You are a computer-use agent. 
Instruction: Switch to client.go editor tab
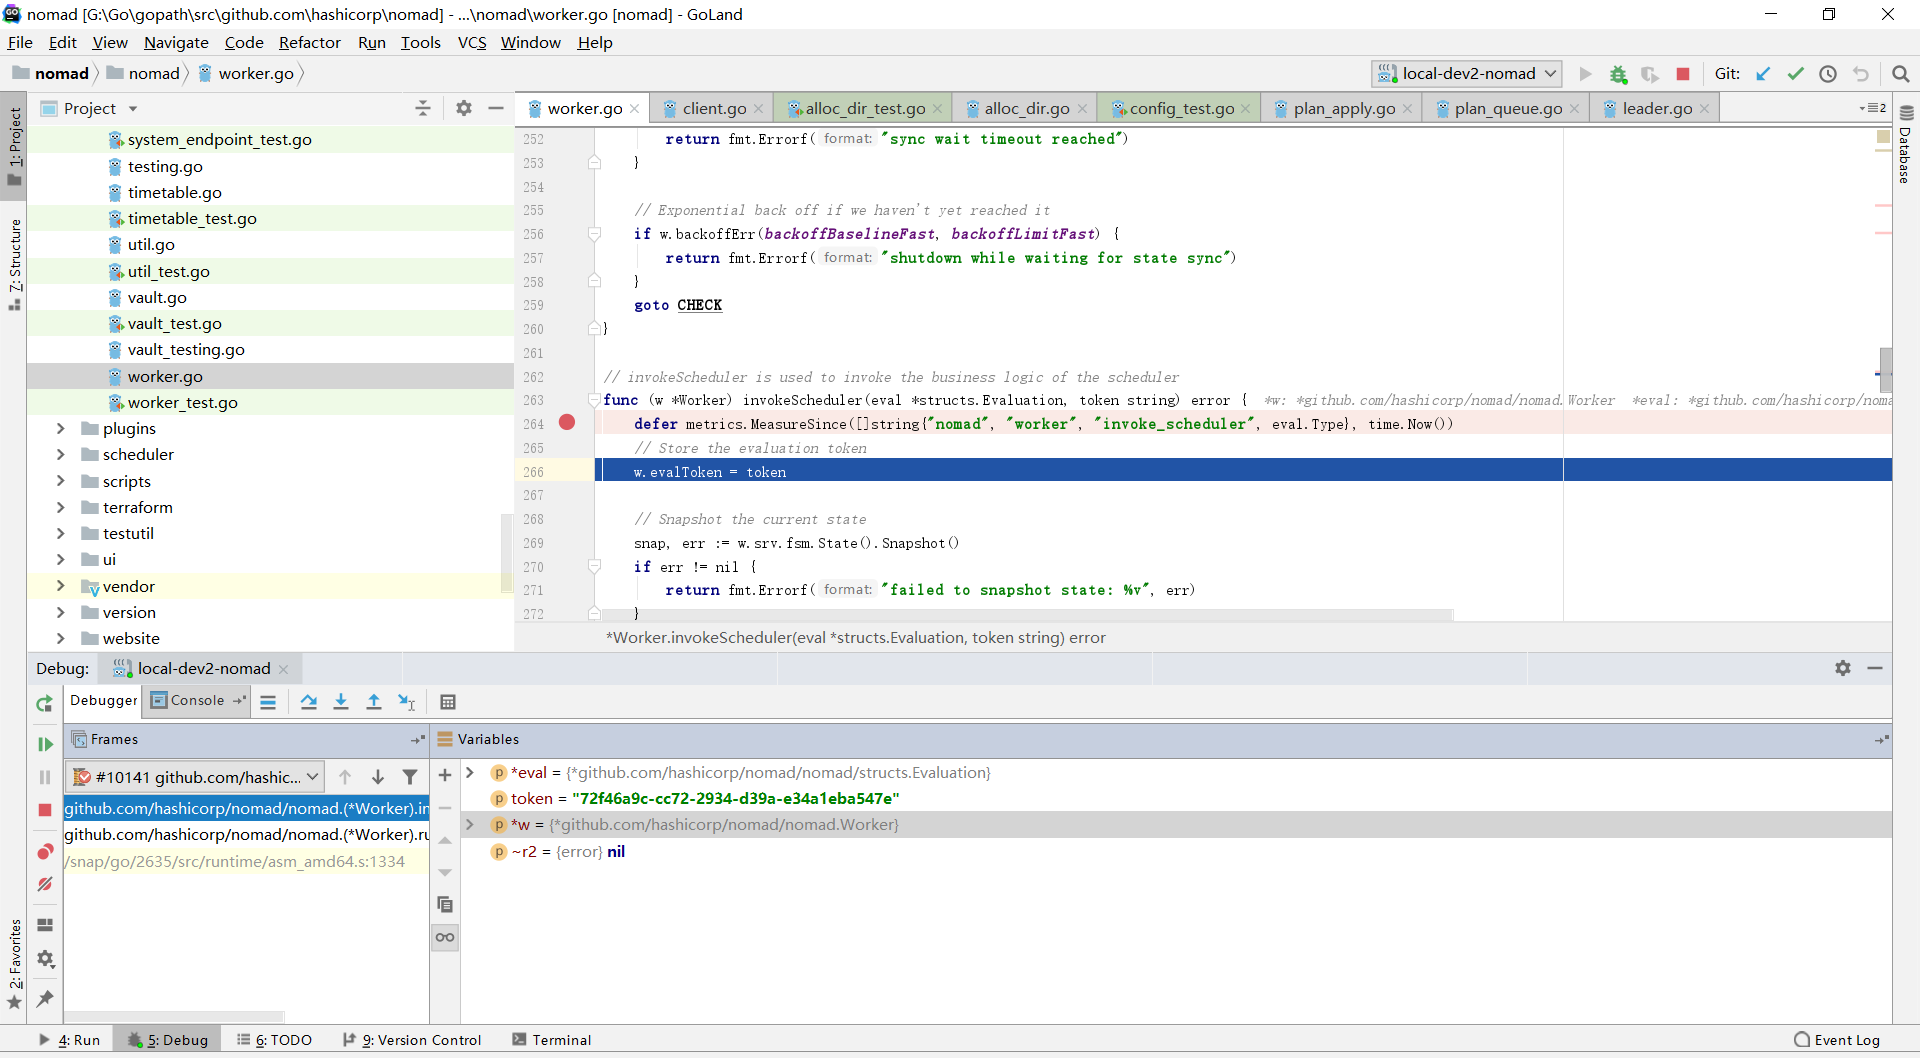point(714,108)
